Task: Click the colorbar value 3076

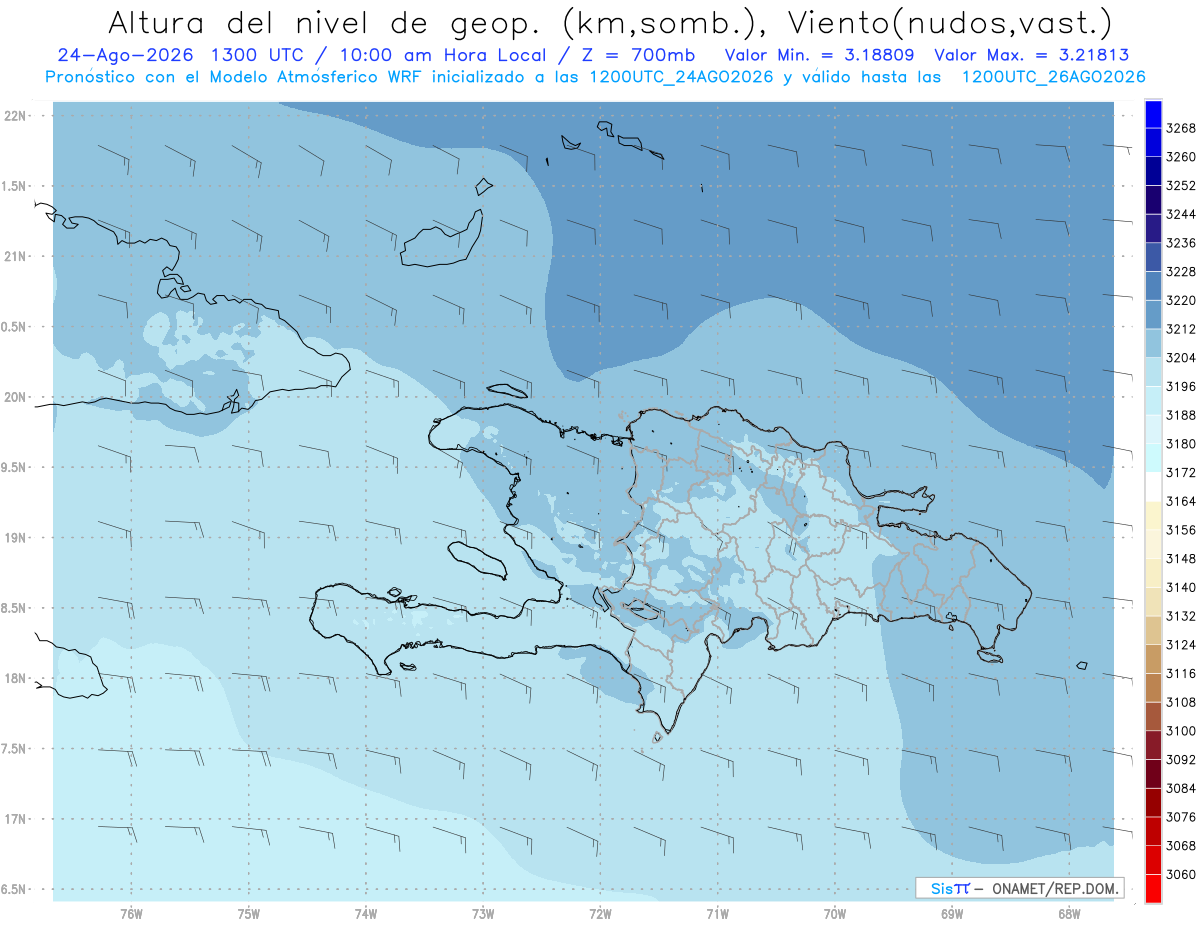Action: point(1181,817)
